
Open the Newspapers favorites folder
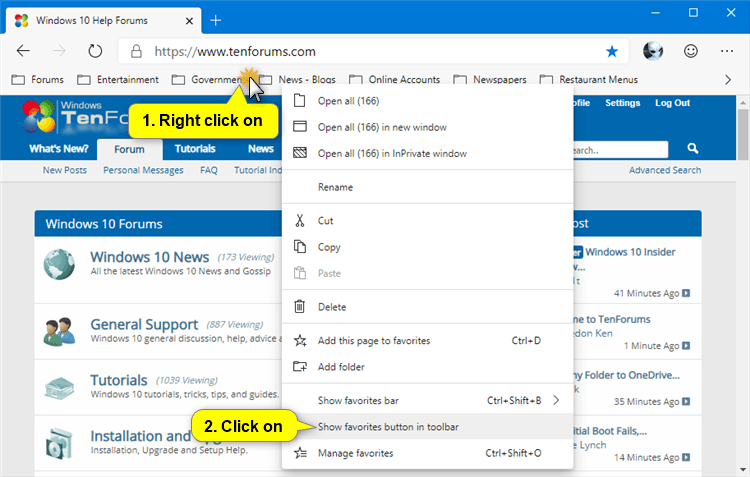(x=490, y=79)
